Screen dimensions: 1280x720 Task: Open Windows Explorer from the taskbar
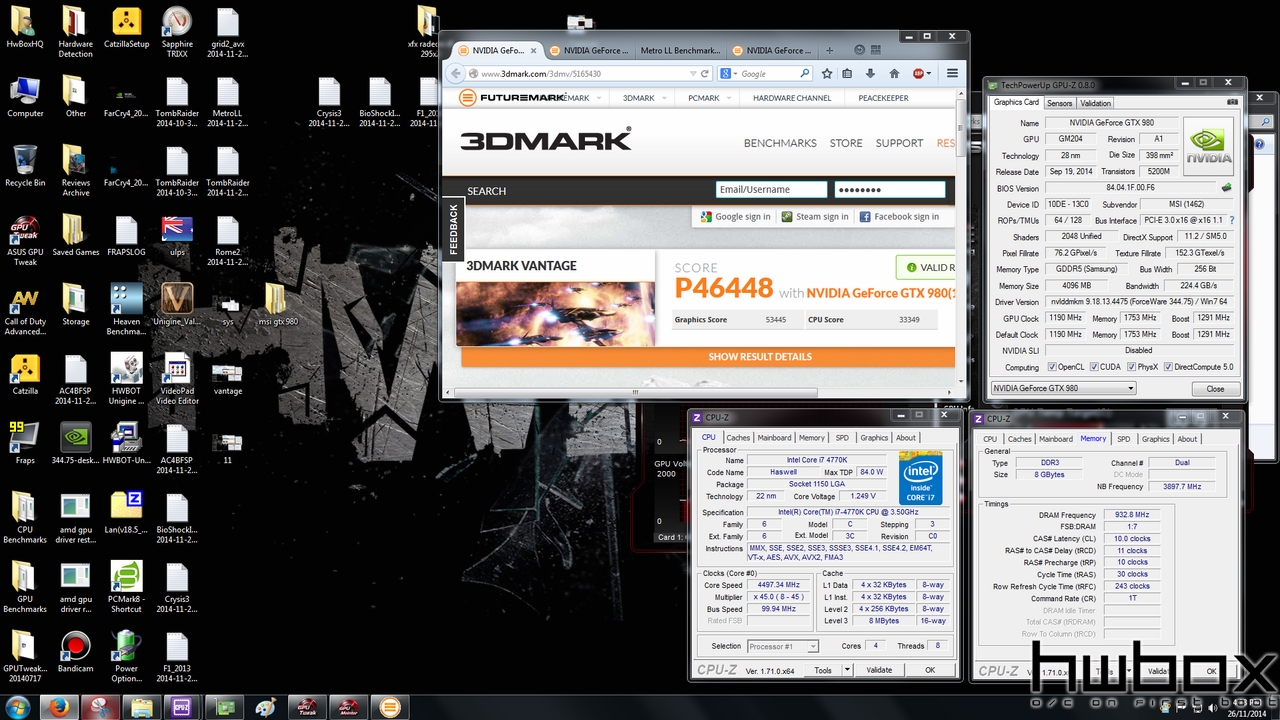pyautogui.click(x=141, y=707)
